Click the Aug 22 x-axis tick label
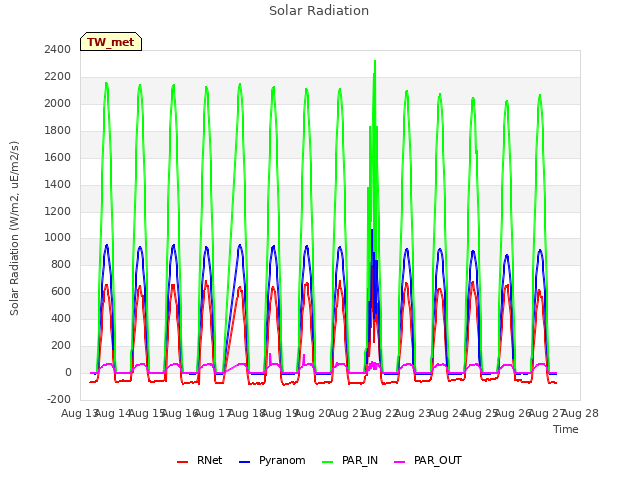 click(x=380, y=413)
